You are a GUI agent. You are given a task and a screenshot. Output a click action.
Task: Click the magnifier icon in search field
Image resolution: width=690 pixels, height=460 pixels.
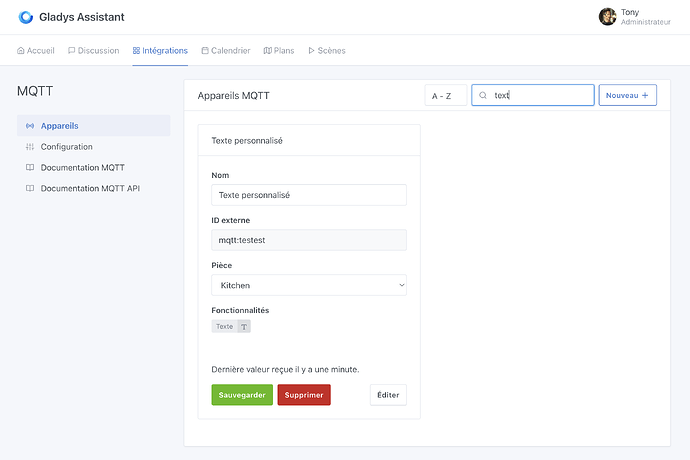(484, 96)
